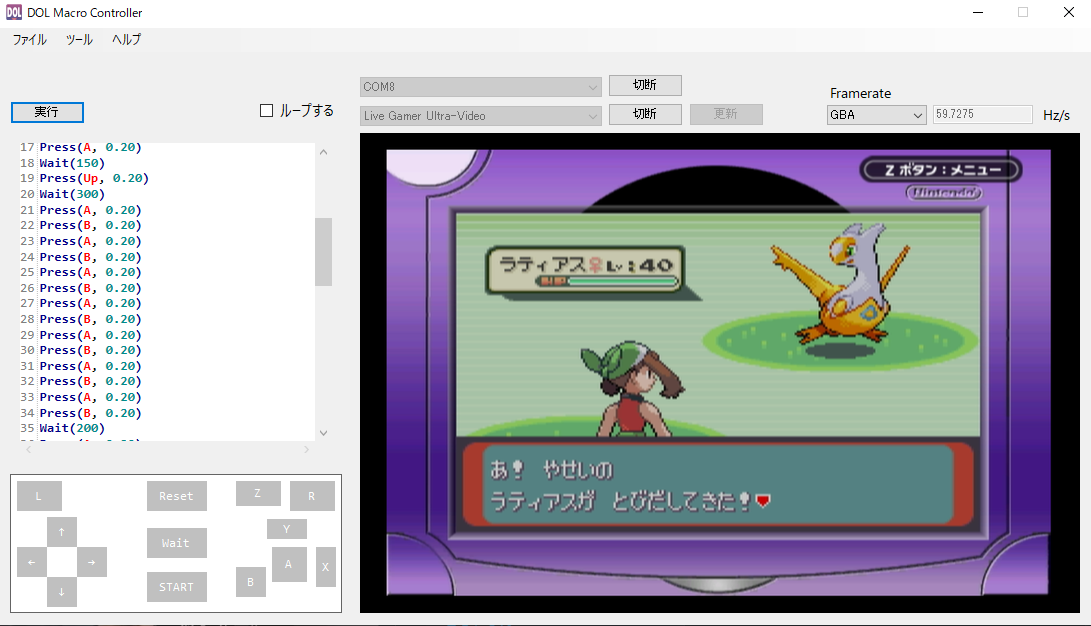Close the DOL Macro Controller window
1091x626 pixels.
click(1069, 13)
